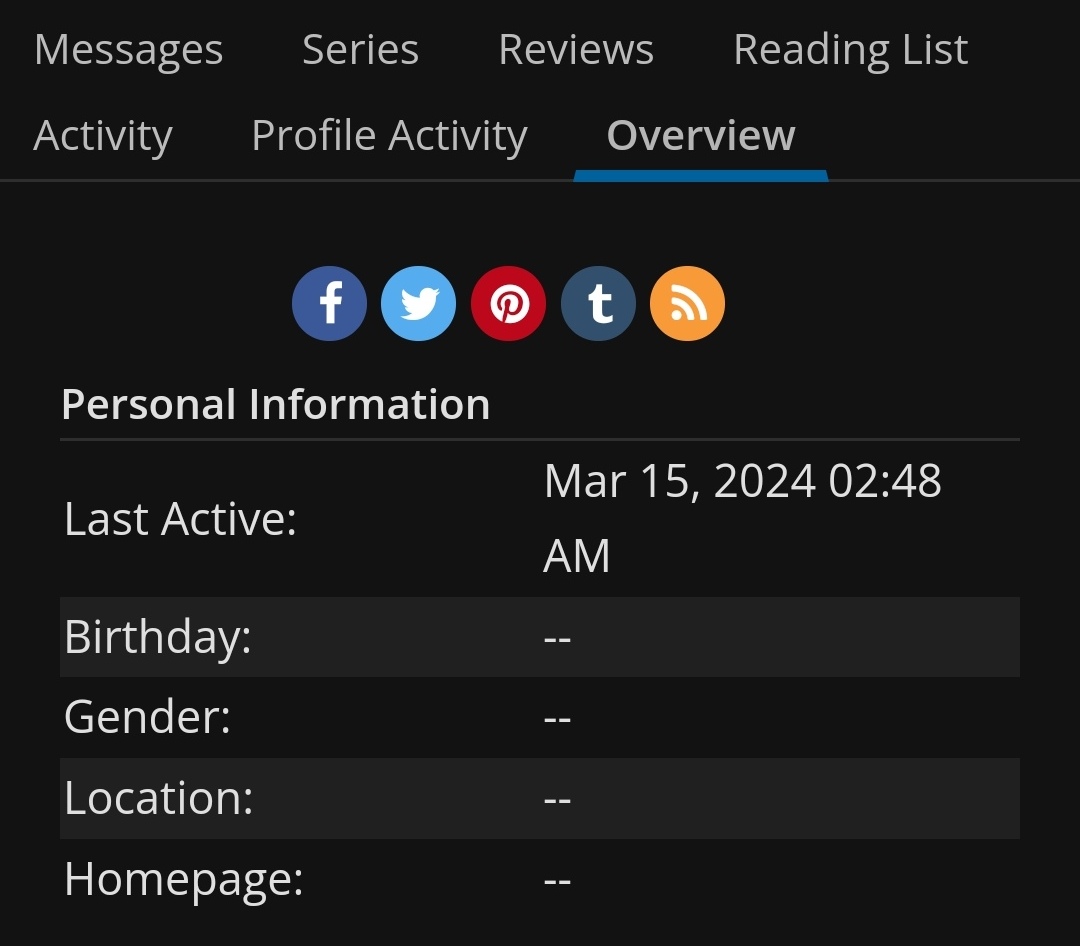Click the Birthday row label
This screenshot has height=946, width=1080.
coord(157,637)
